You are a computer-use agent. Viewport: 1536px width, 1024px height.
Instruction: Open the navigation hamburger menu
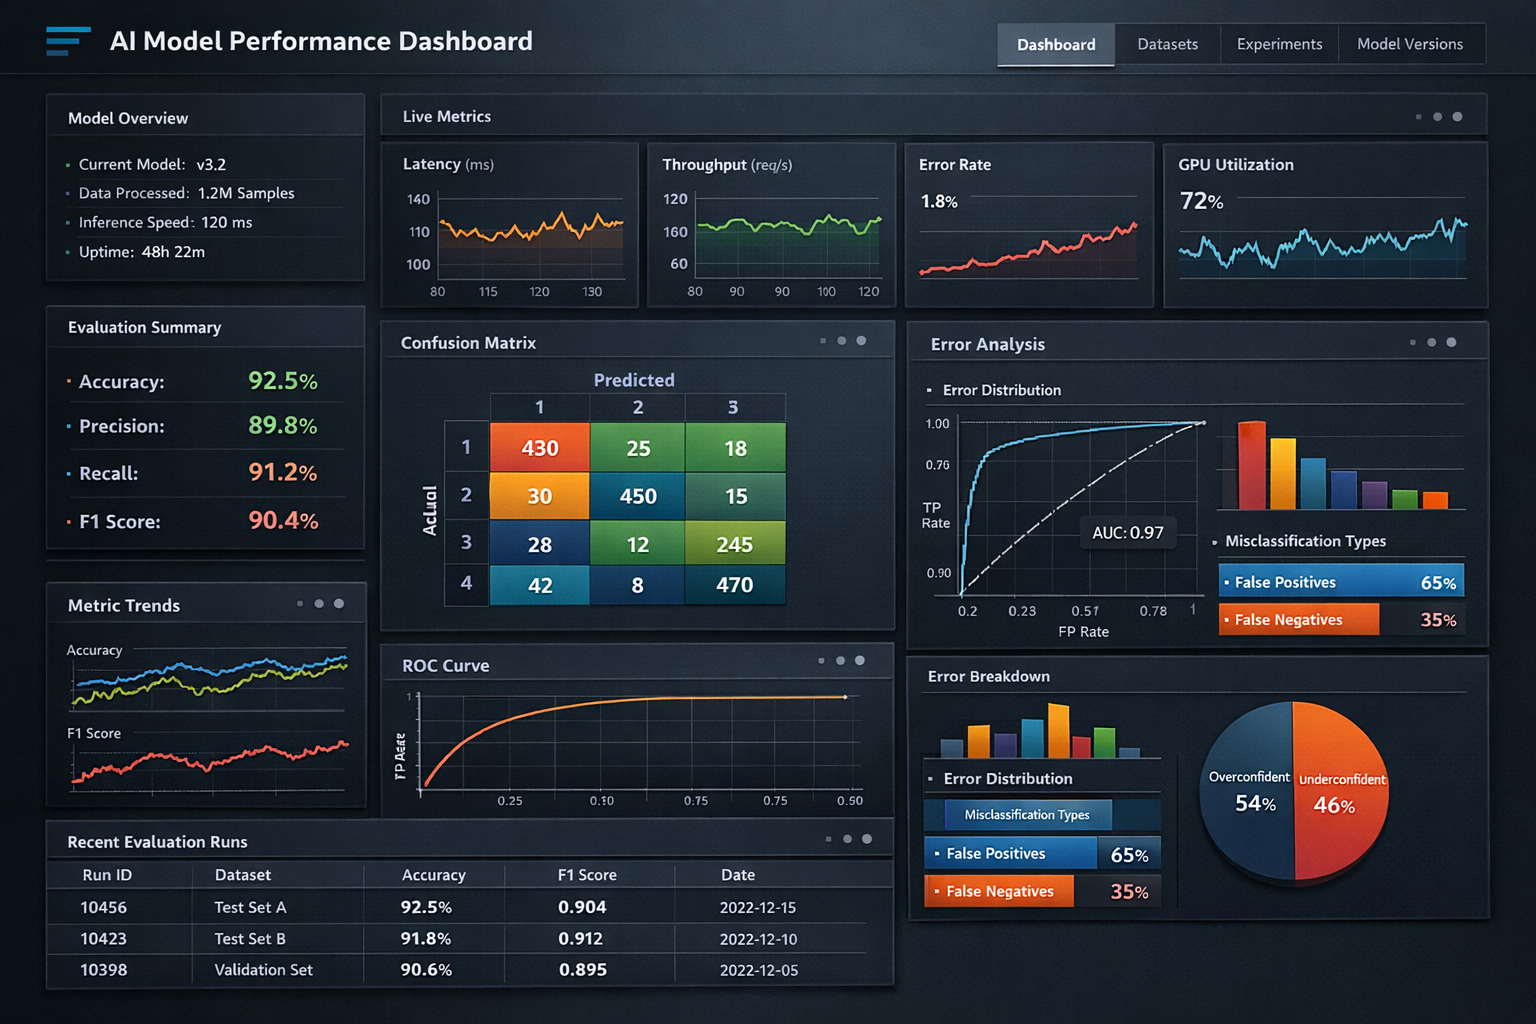click(68, 41)
